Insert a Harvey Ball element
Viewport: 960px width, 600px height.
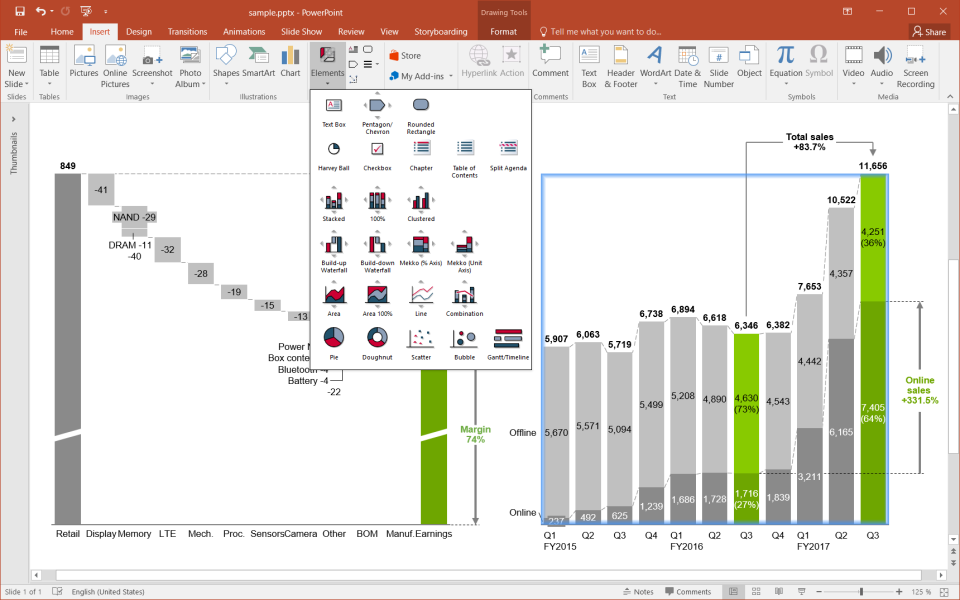(334, 150)
